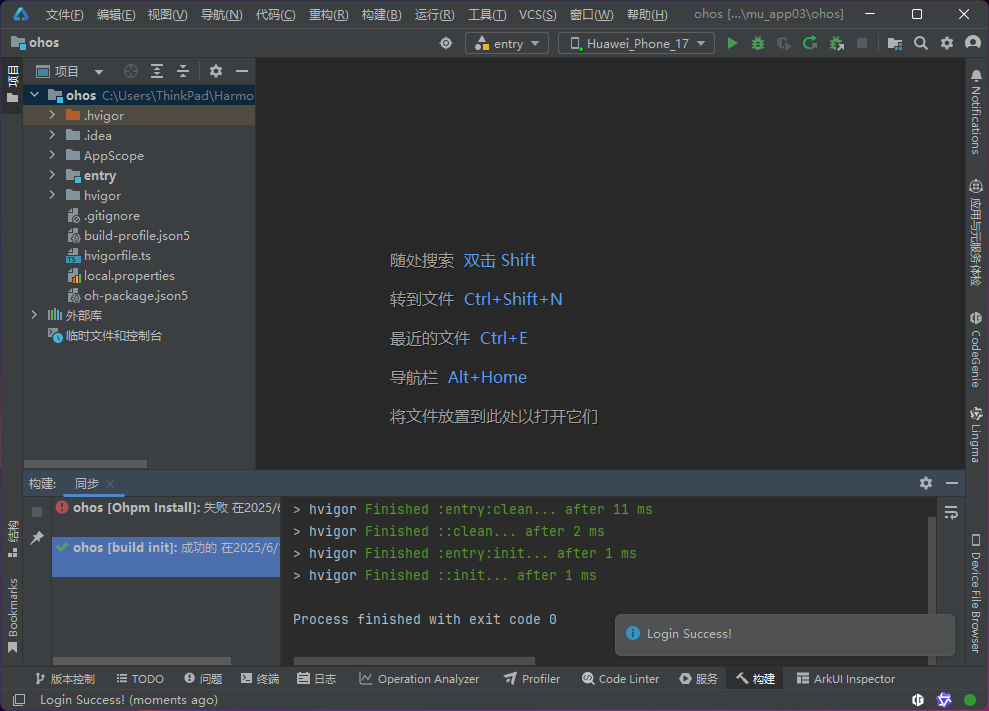Expand the AppScope folder
Screen dimensions: 989x711
(52, 155)
